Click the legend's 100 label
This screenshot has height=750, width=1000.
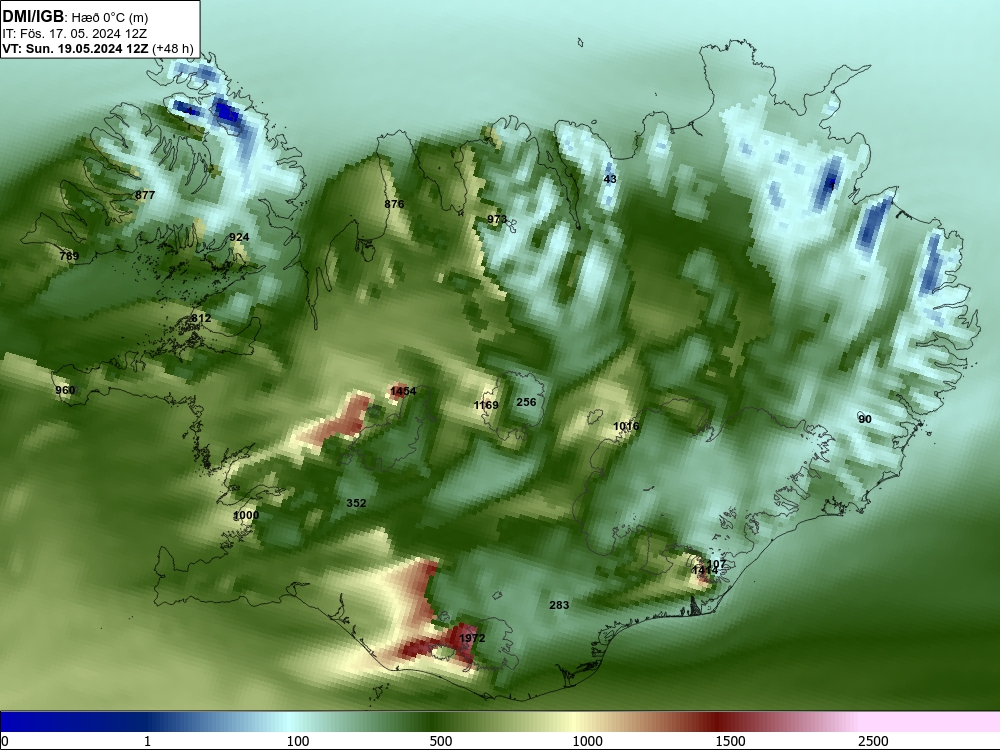[x=298, y=741]
